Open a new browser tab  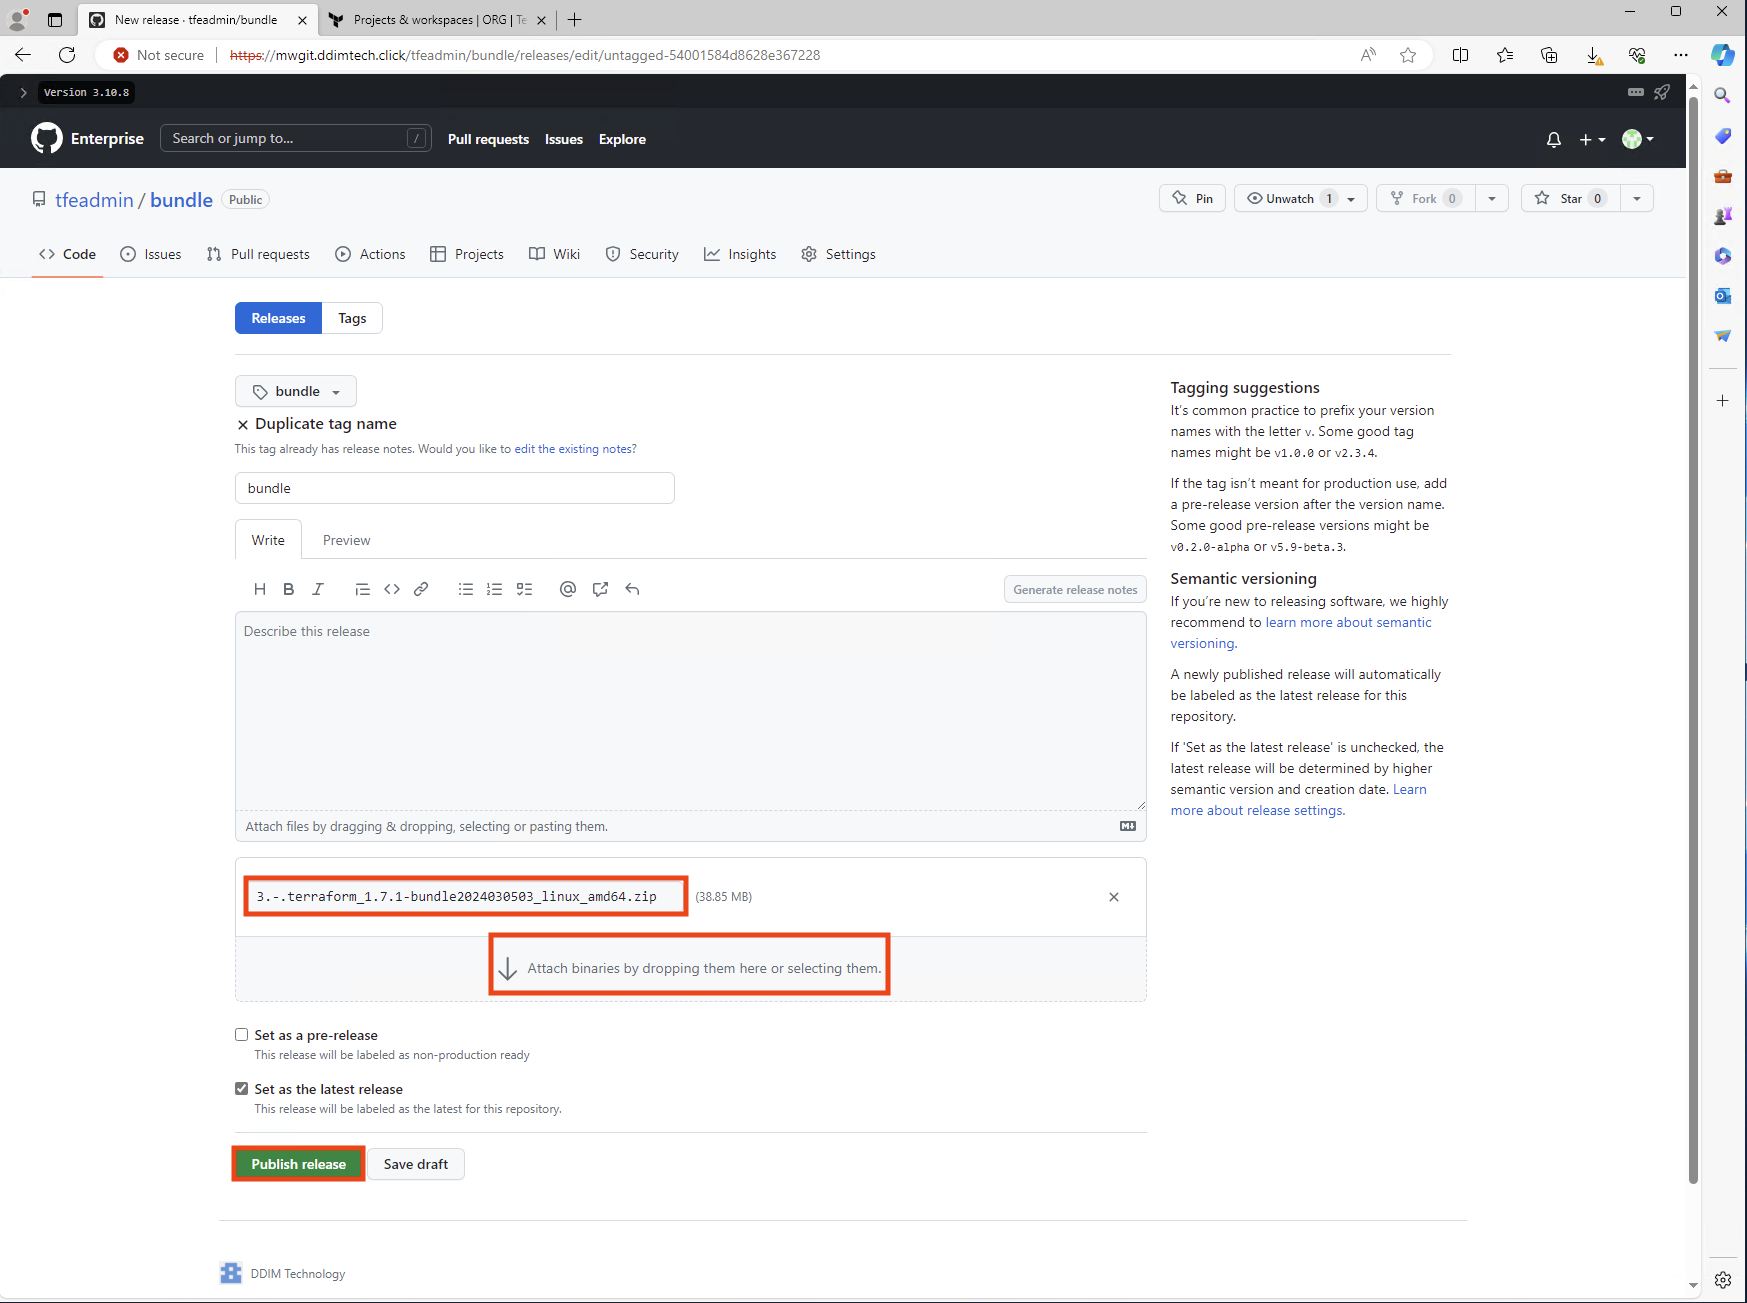(575, 20)
